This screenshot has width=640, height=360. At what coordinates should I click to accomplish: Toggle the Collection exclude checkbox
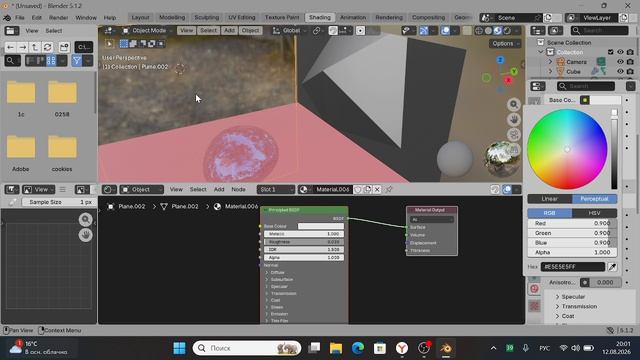[x=611, y=52]
